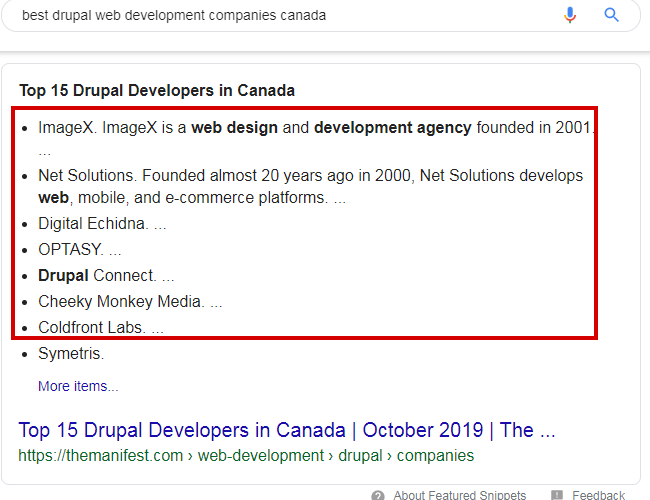Open 'Top 15 Drupal Developers in Canada | October 2019' result
This screenshot has width=650, height=500.
click(x=286, y=430)
